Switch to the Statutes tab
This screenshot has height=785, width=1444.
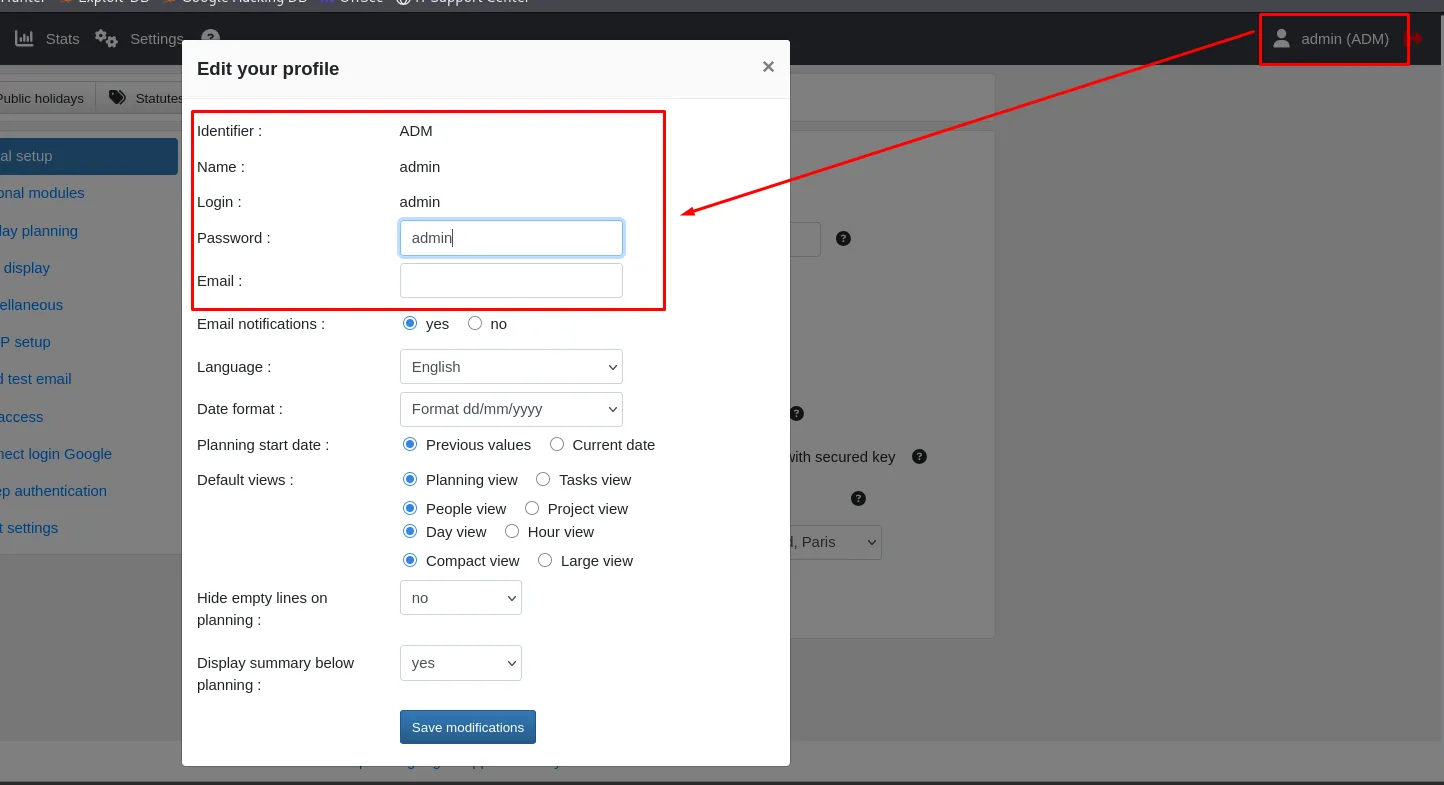pyautogui.click(x=140, y=98)
